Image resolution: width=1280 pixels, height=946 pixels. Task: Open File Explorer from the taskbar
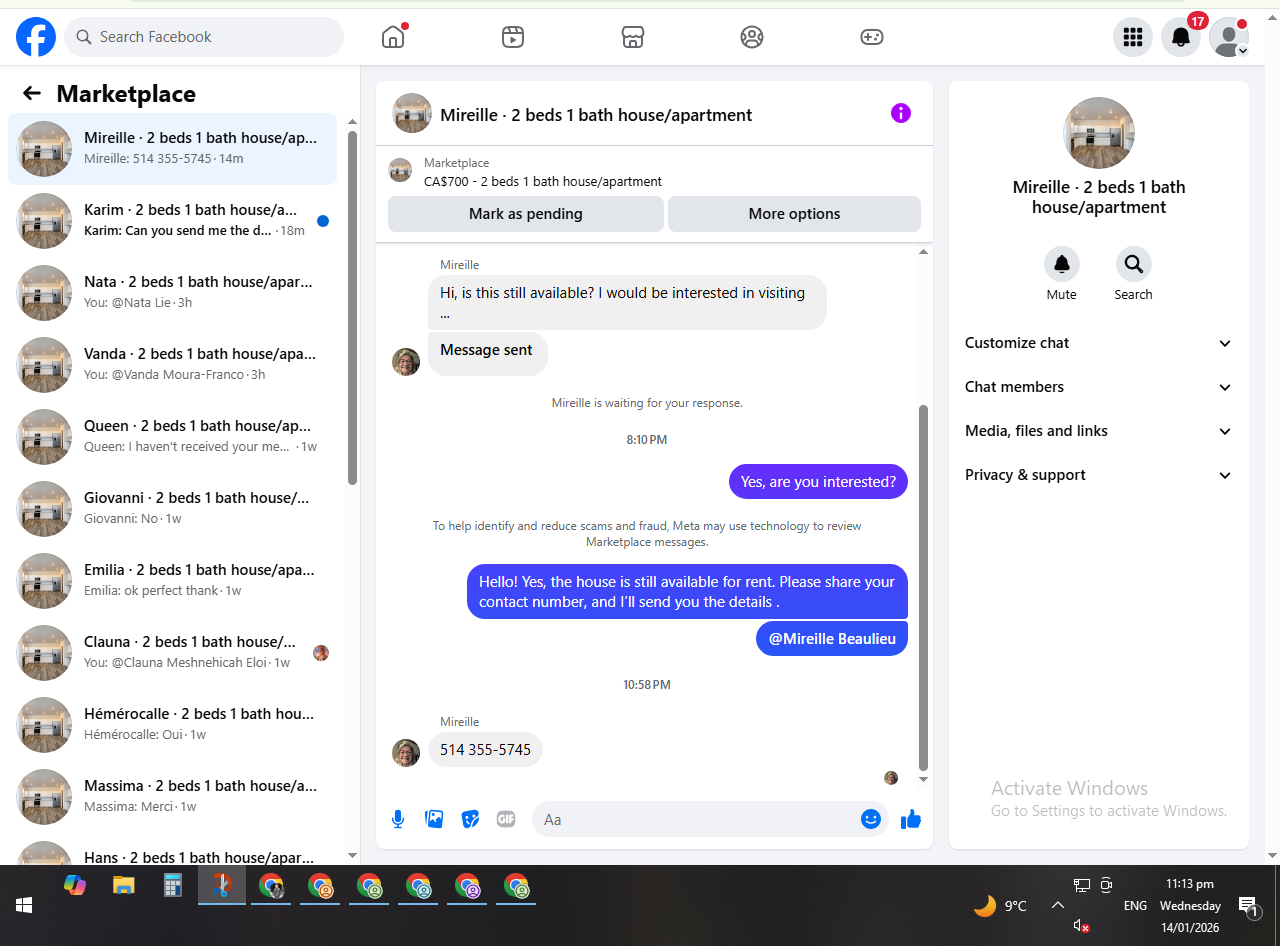click(124, 885)
